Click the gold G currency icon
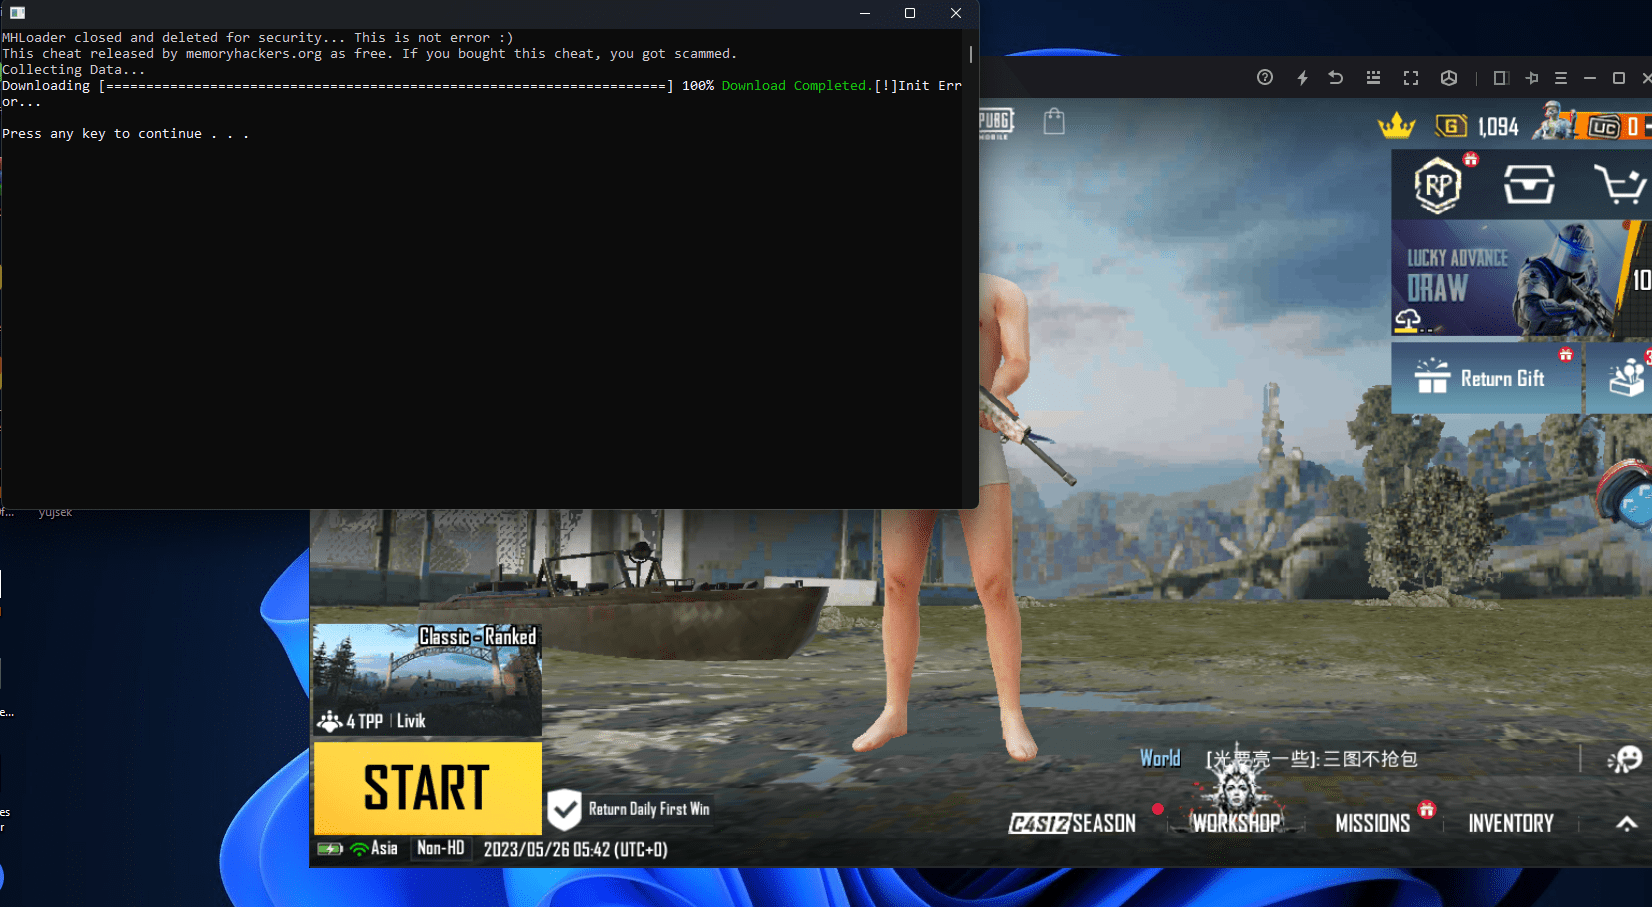The height and width of the screenshot is (907, 1652). (1451, 126)
